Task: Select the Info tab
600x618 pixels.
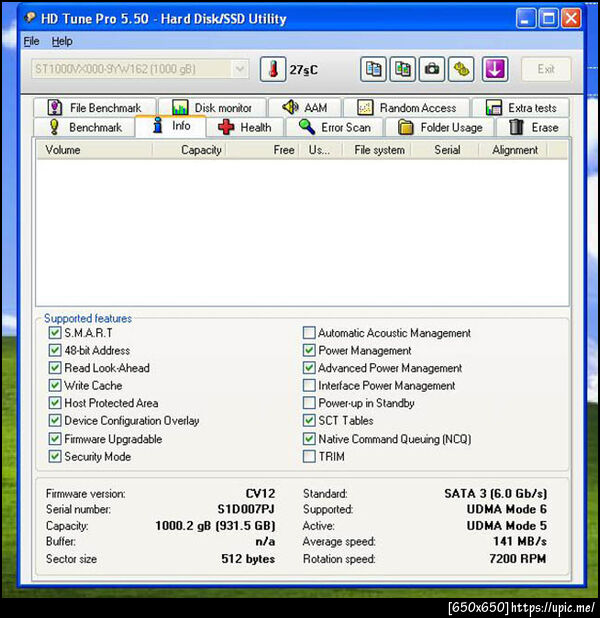Action: tap(170, 126)
